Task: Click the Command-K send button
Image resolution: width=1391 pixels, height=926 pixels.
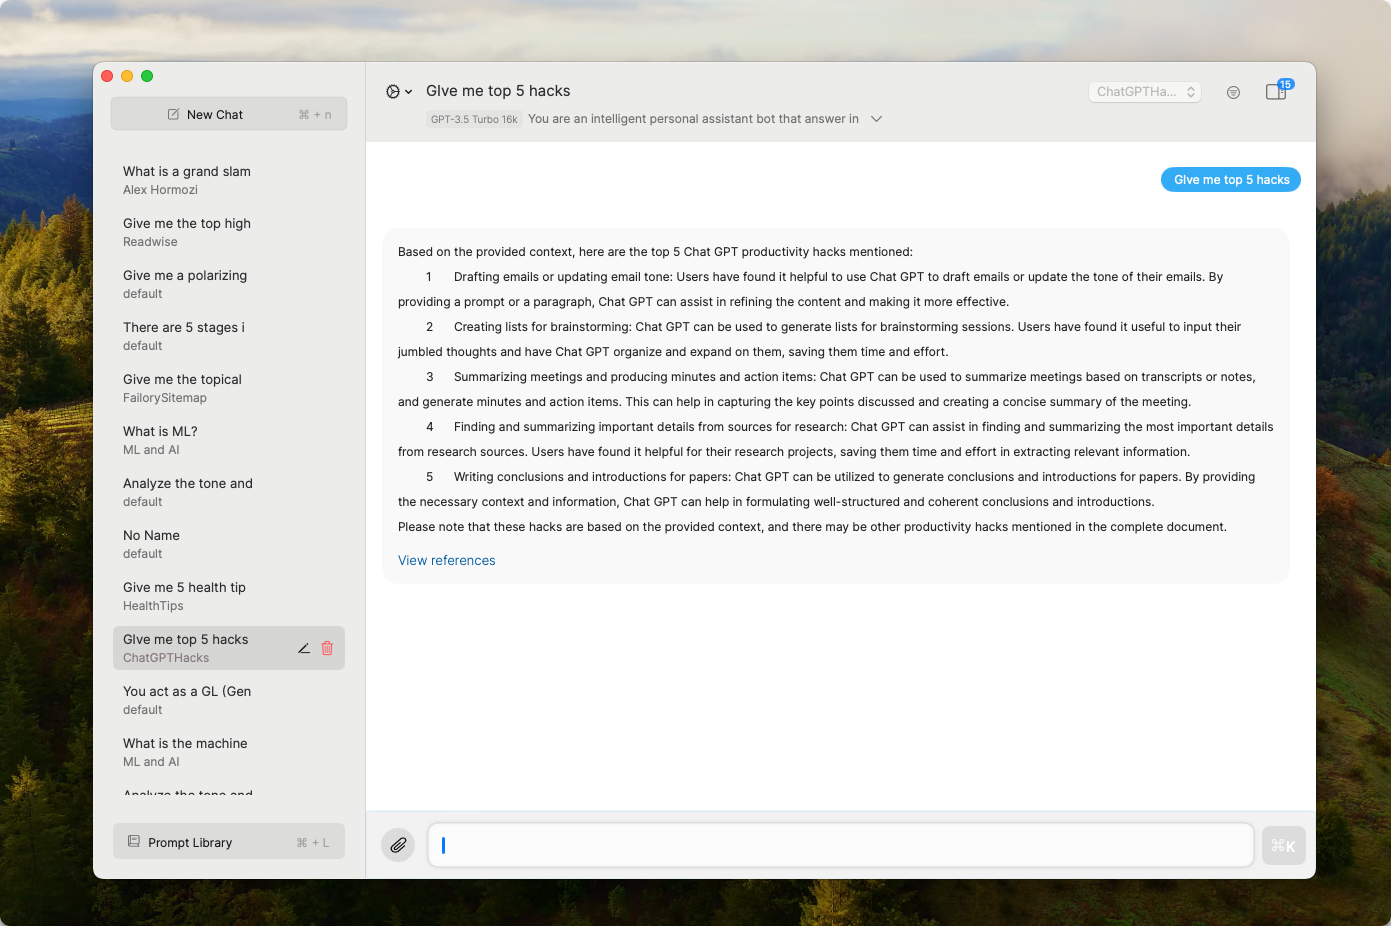Action: [1283, 845]
